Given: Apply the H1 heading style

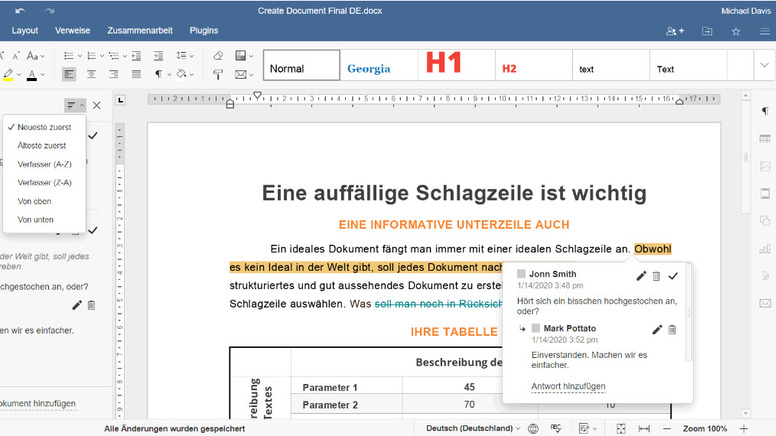Looking at the screenshot, I should click(x=456, y=65).
